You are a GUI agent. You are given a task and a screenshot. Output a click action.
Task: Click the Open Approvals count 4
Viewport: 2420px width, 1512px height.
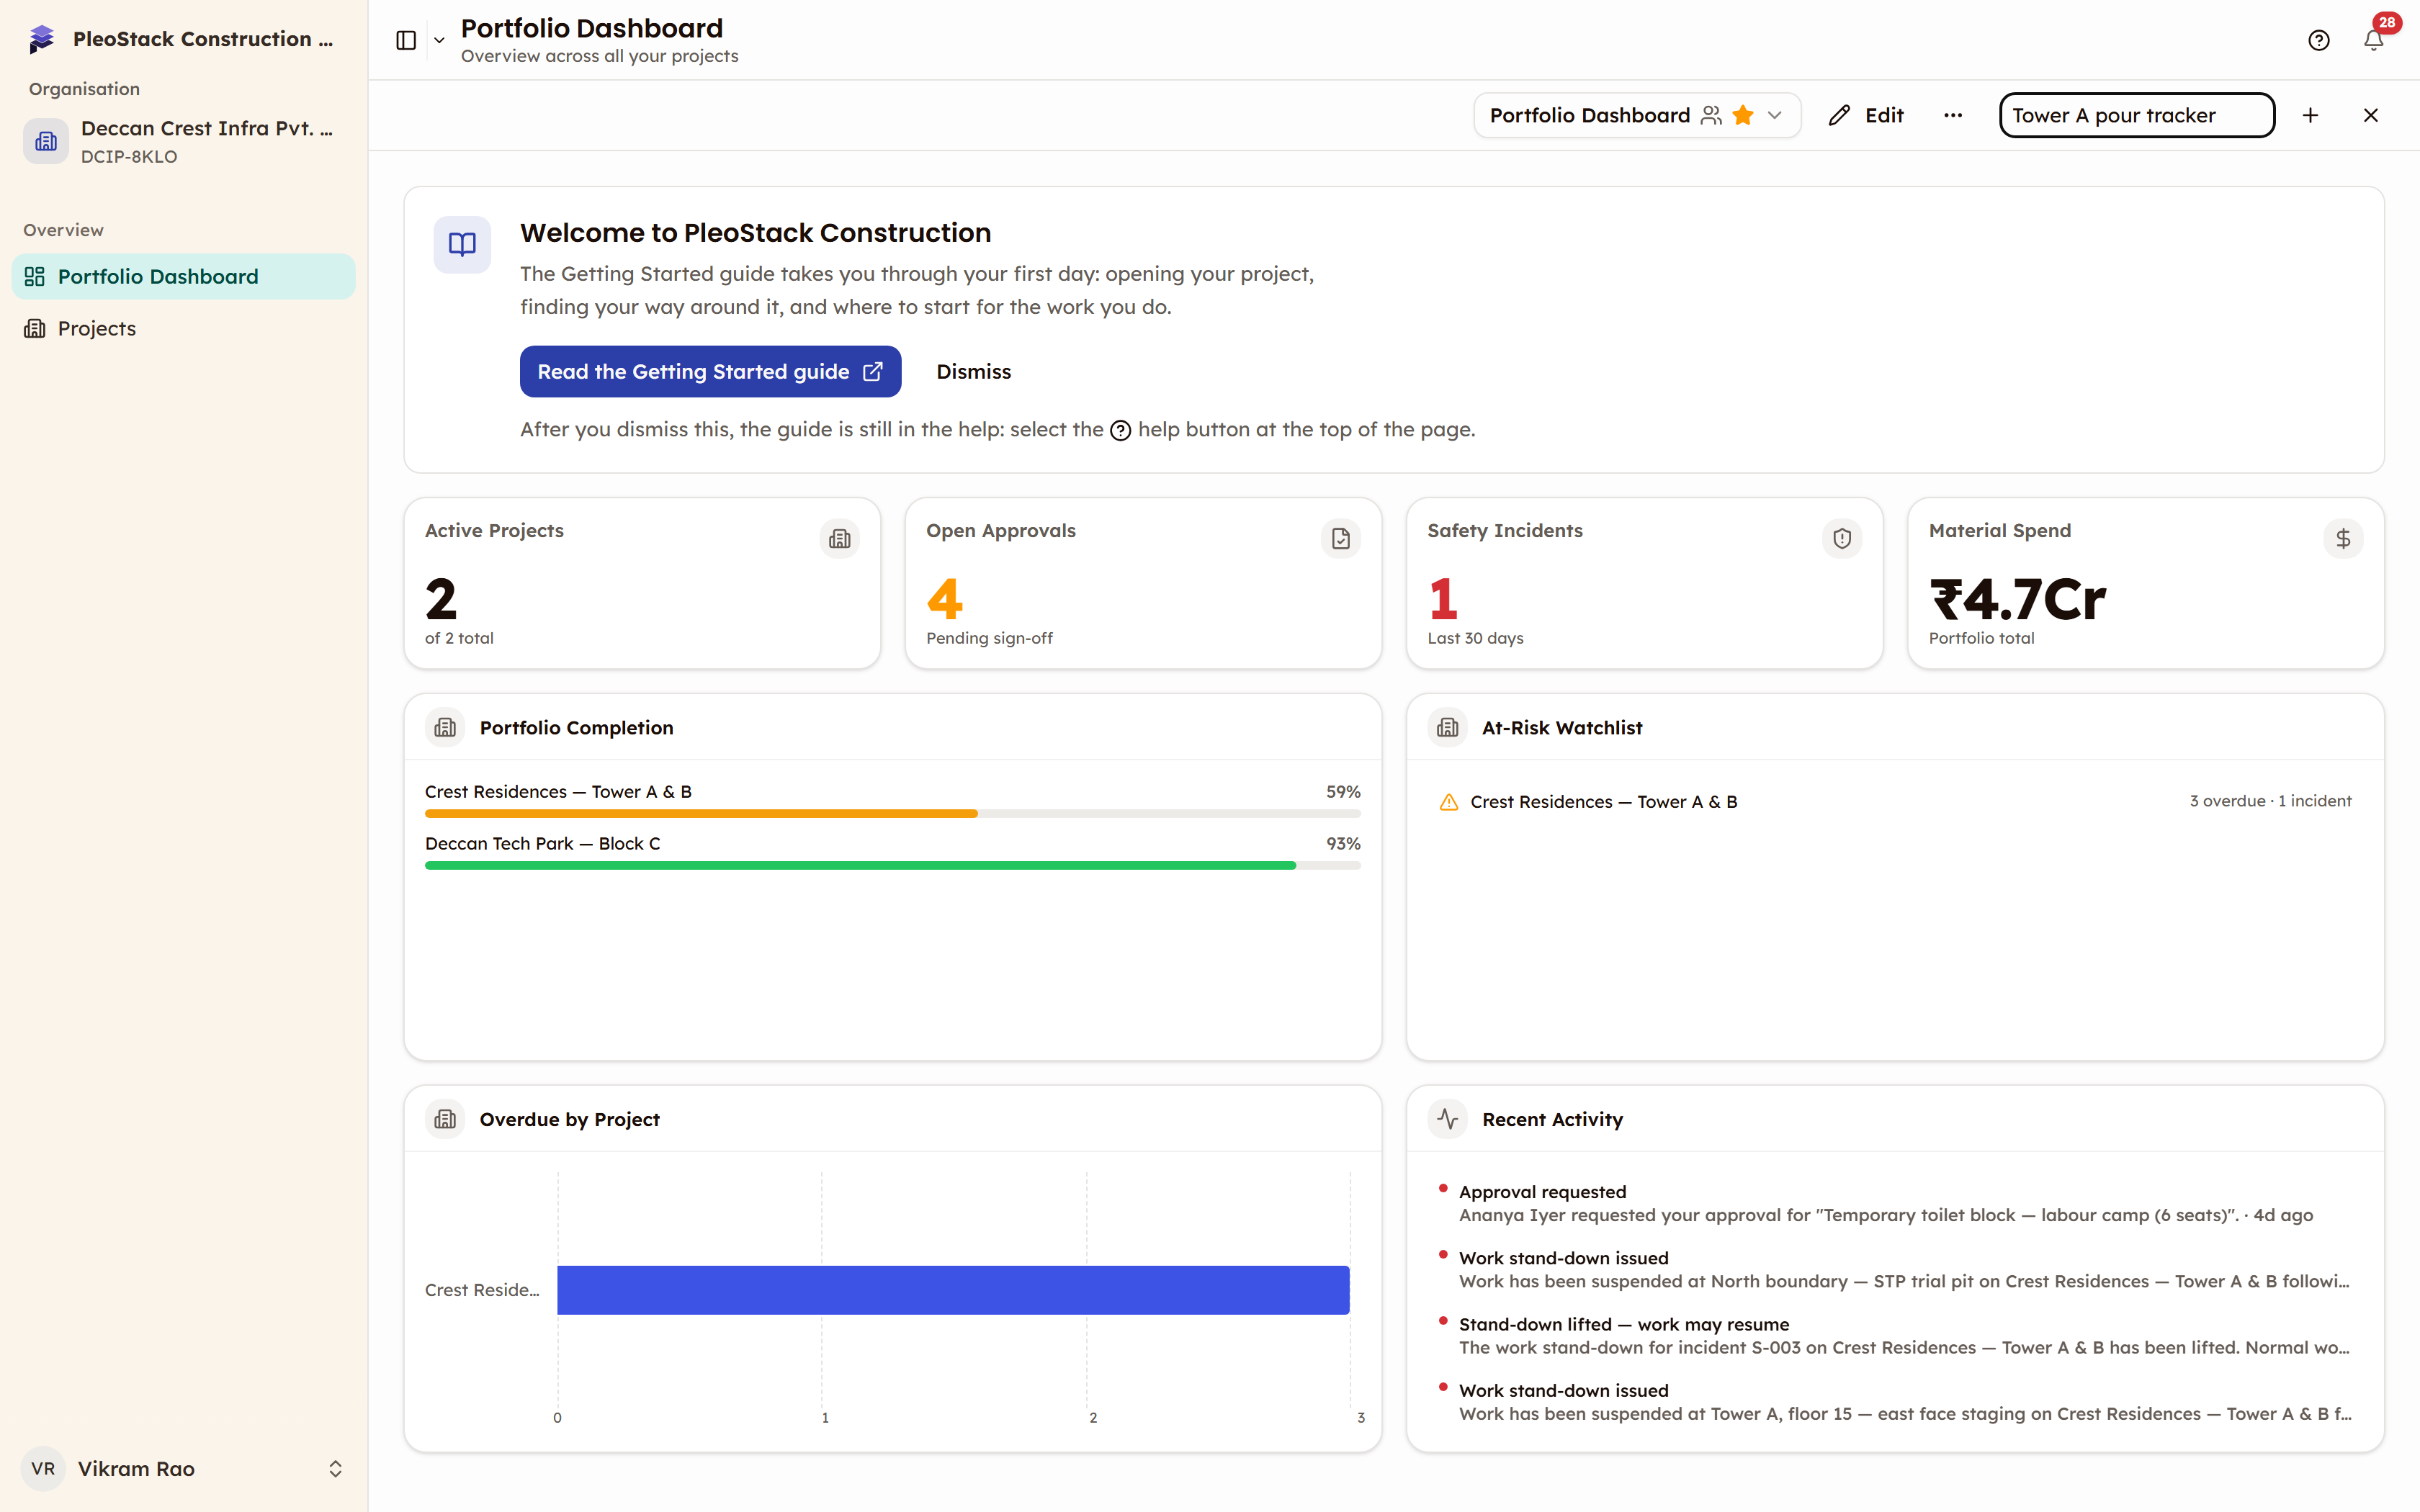[944, 599]
